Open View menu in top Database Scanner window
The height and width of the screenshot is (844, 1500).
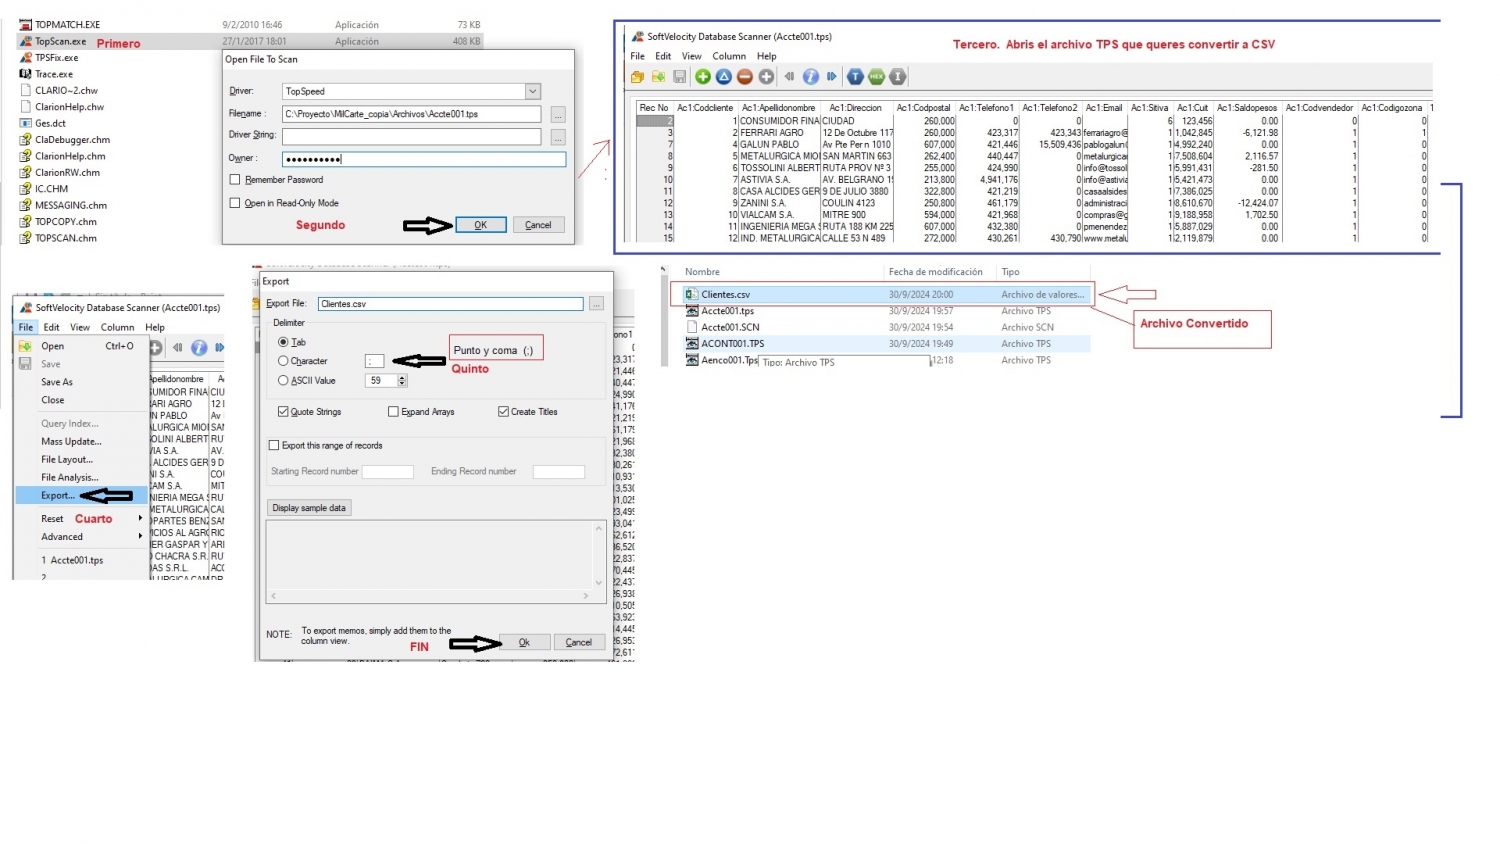(x=691, y=56)
